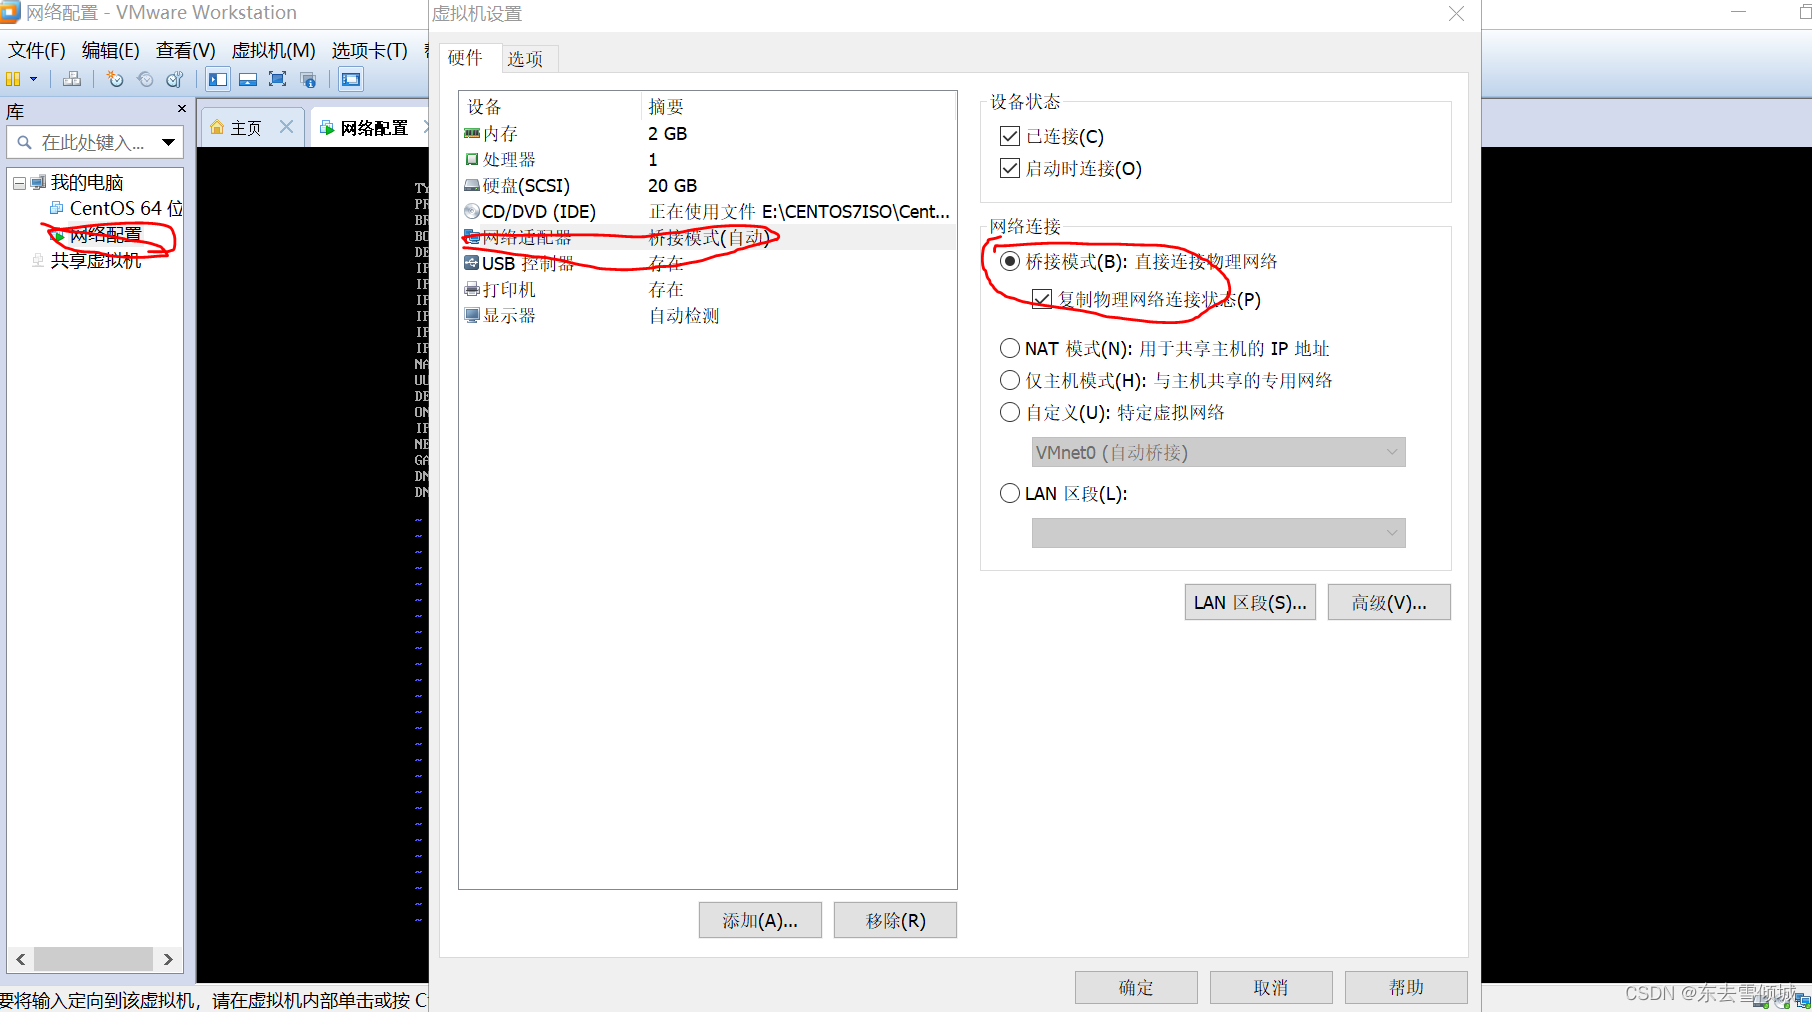Switch to the 硬件 tab in settings
This screenshot has width=1812, height=1012.
(x=465, y=58)
